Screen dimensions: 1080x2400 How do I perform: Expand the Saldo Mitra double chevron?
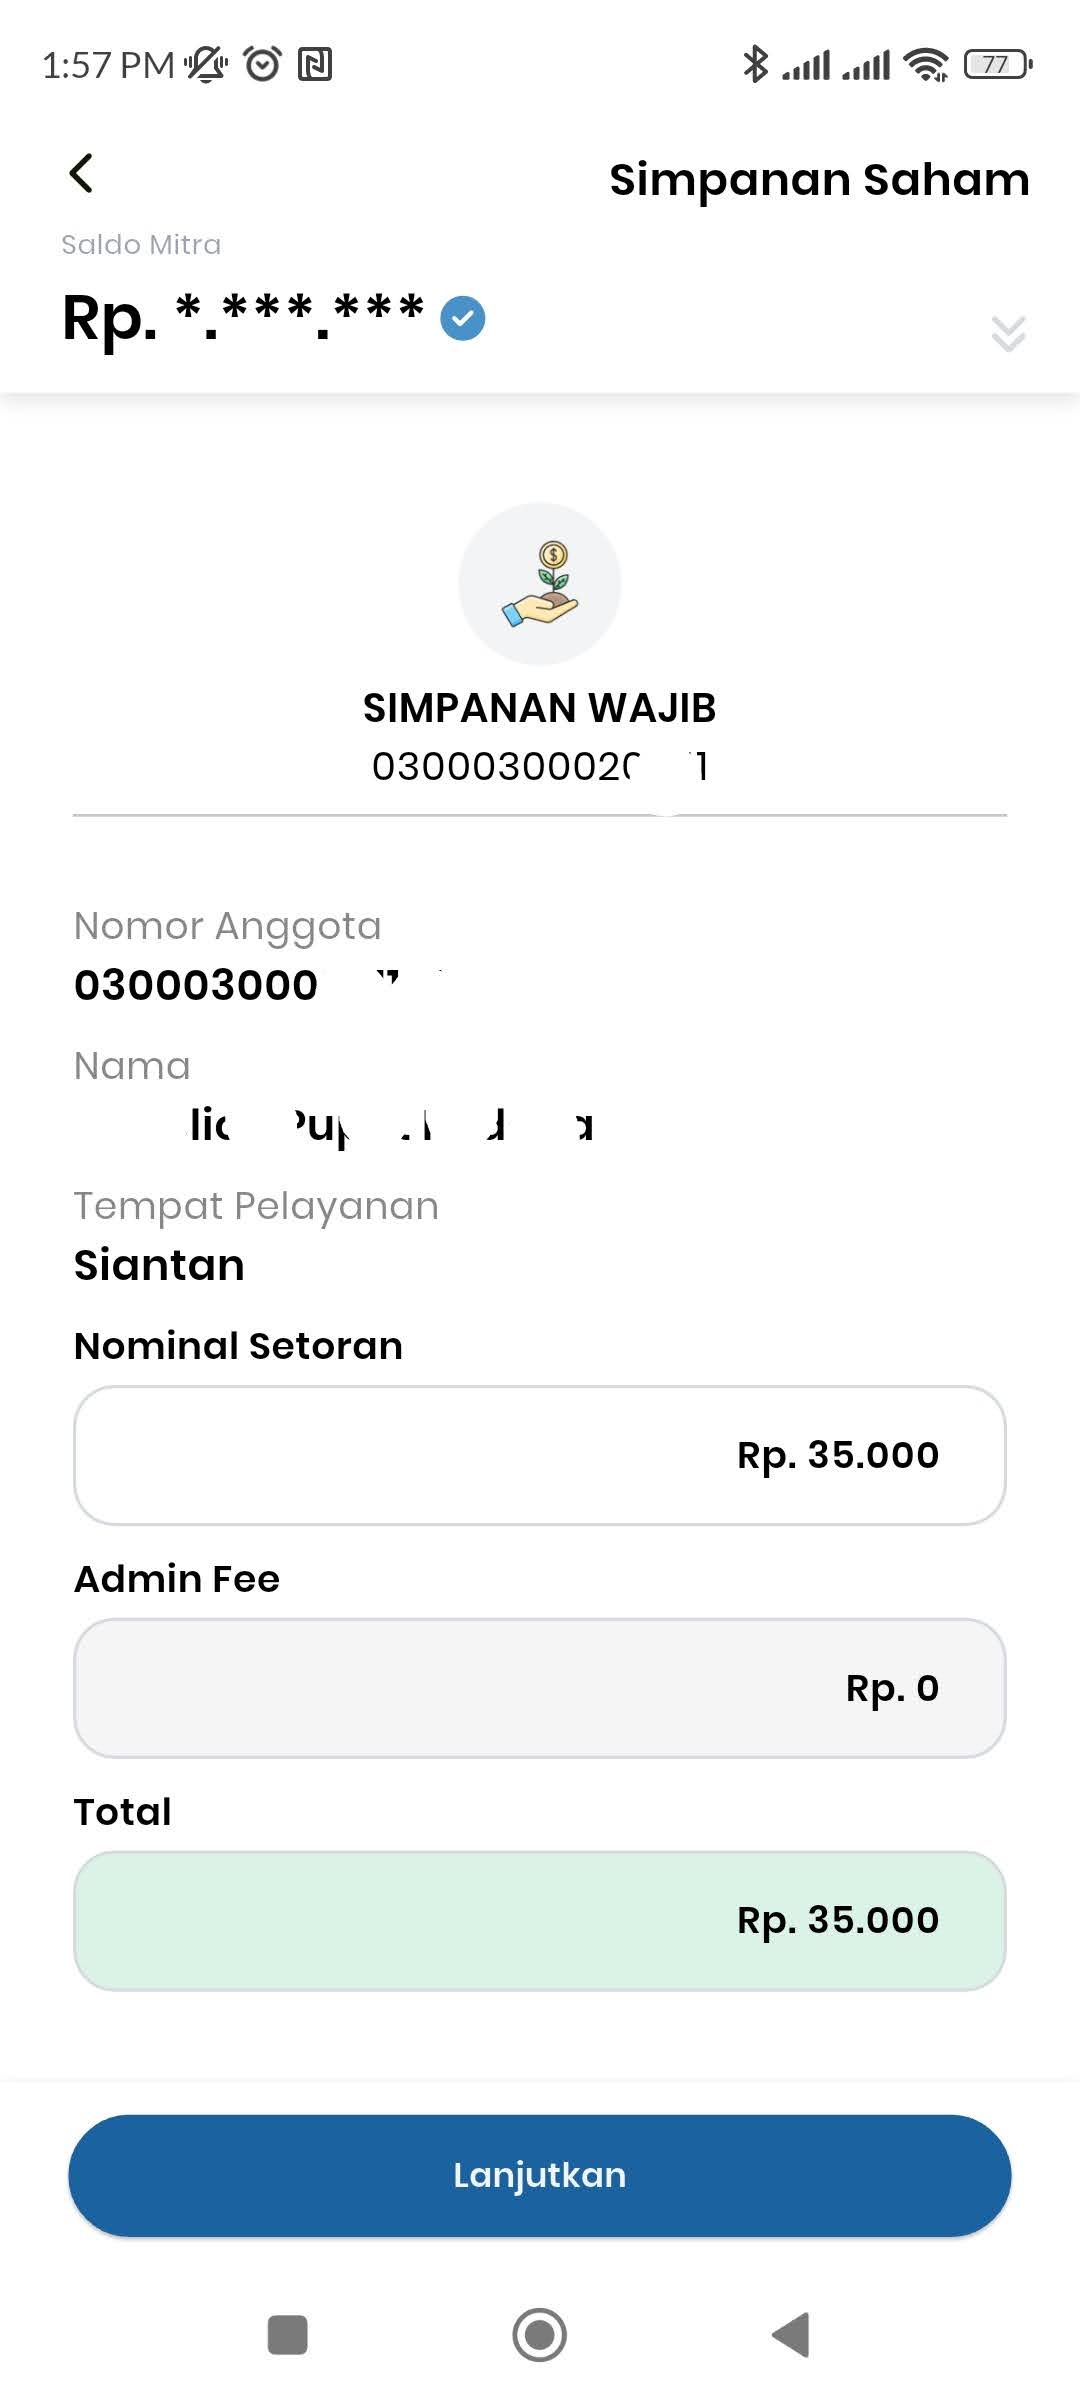click(1008, 333)
